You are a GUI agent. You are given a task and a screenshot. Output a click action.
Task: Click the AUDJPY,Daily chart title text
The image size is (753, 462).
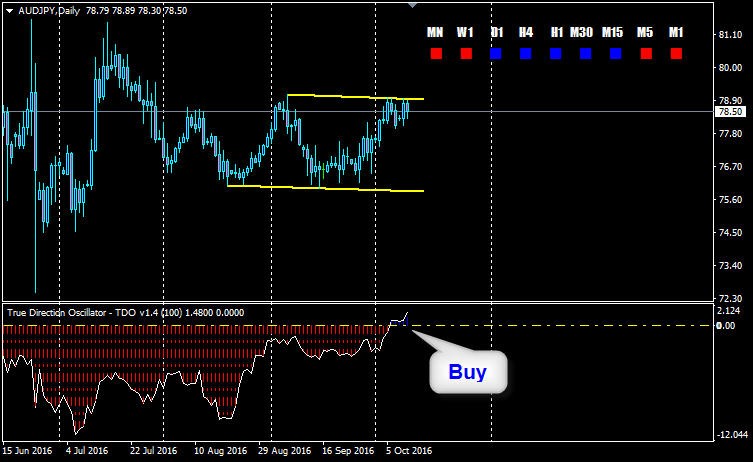[49, 11]
